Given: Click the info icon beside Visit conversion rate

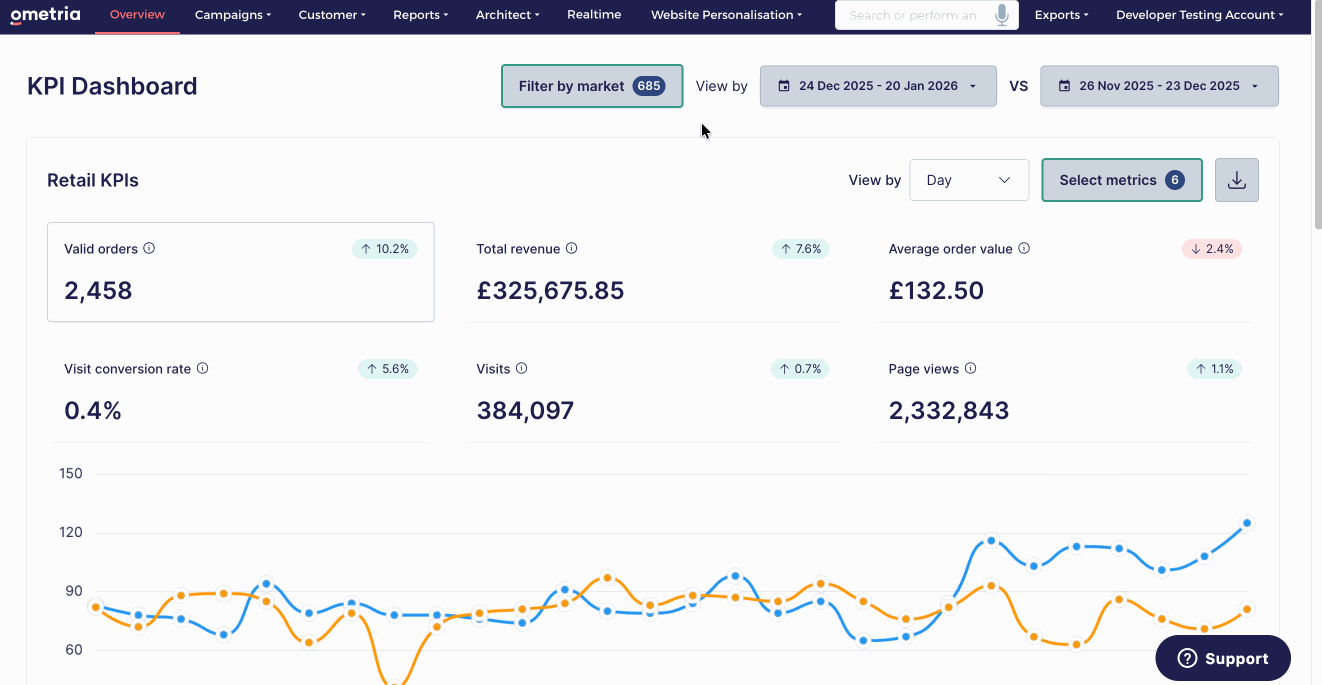Looking at the screenshot, I should pos(203,368).
